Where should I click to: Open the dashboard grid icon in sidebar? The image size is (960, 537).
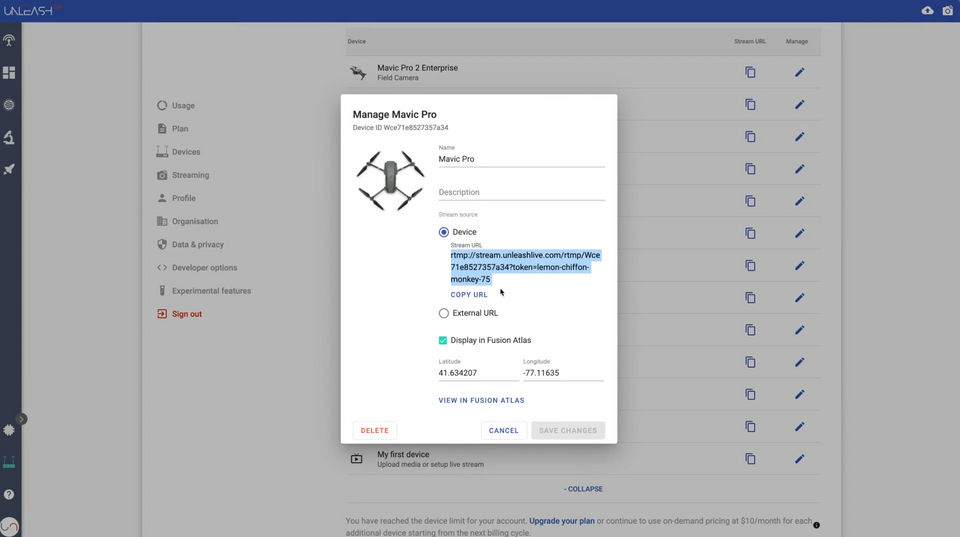(x=9, y=73)
